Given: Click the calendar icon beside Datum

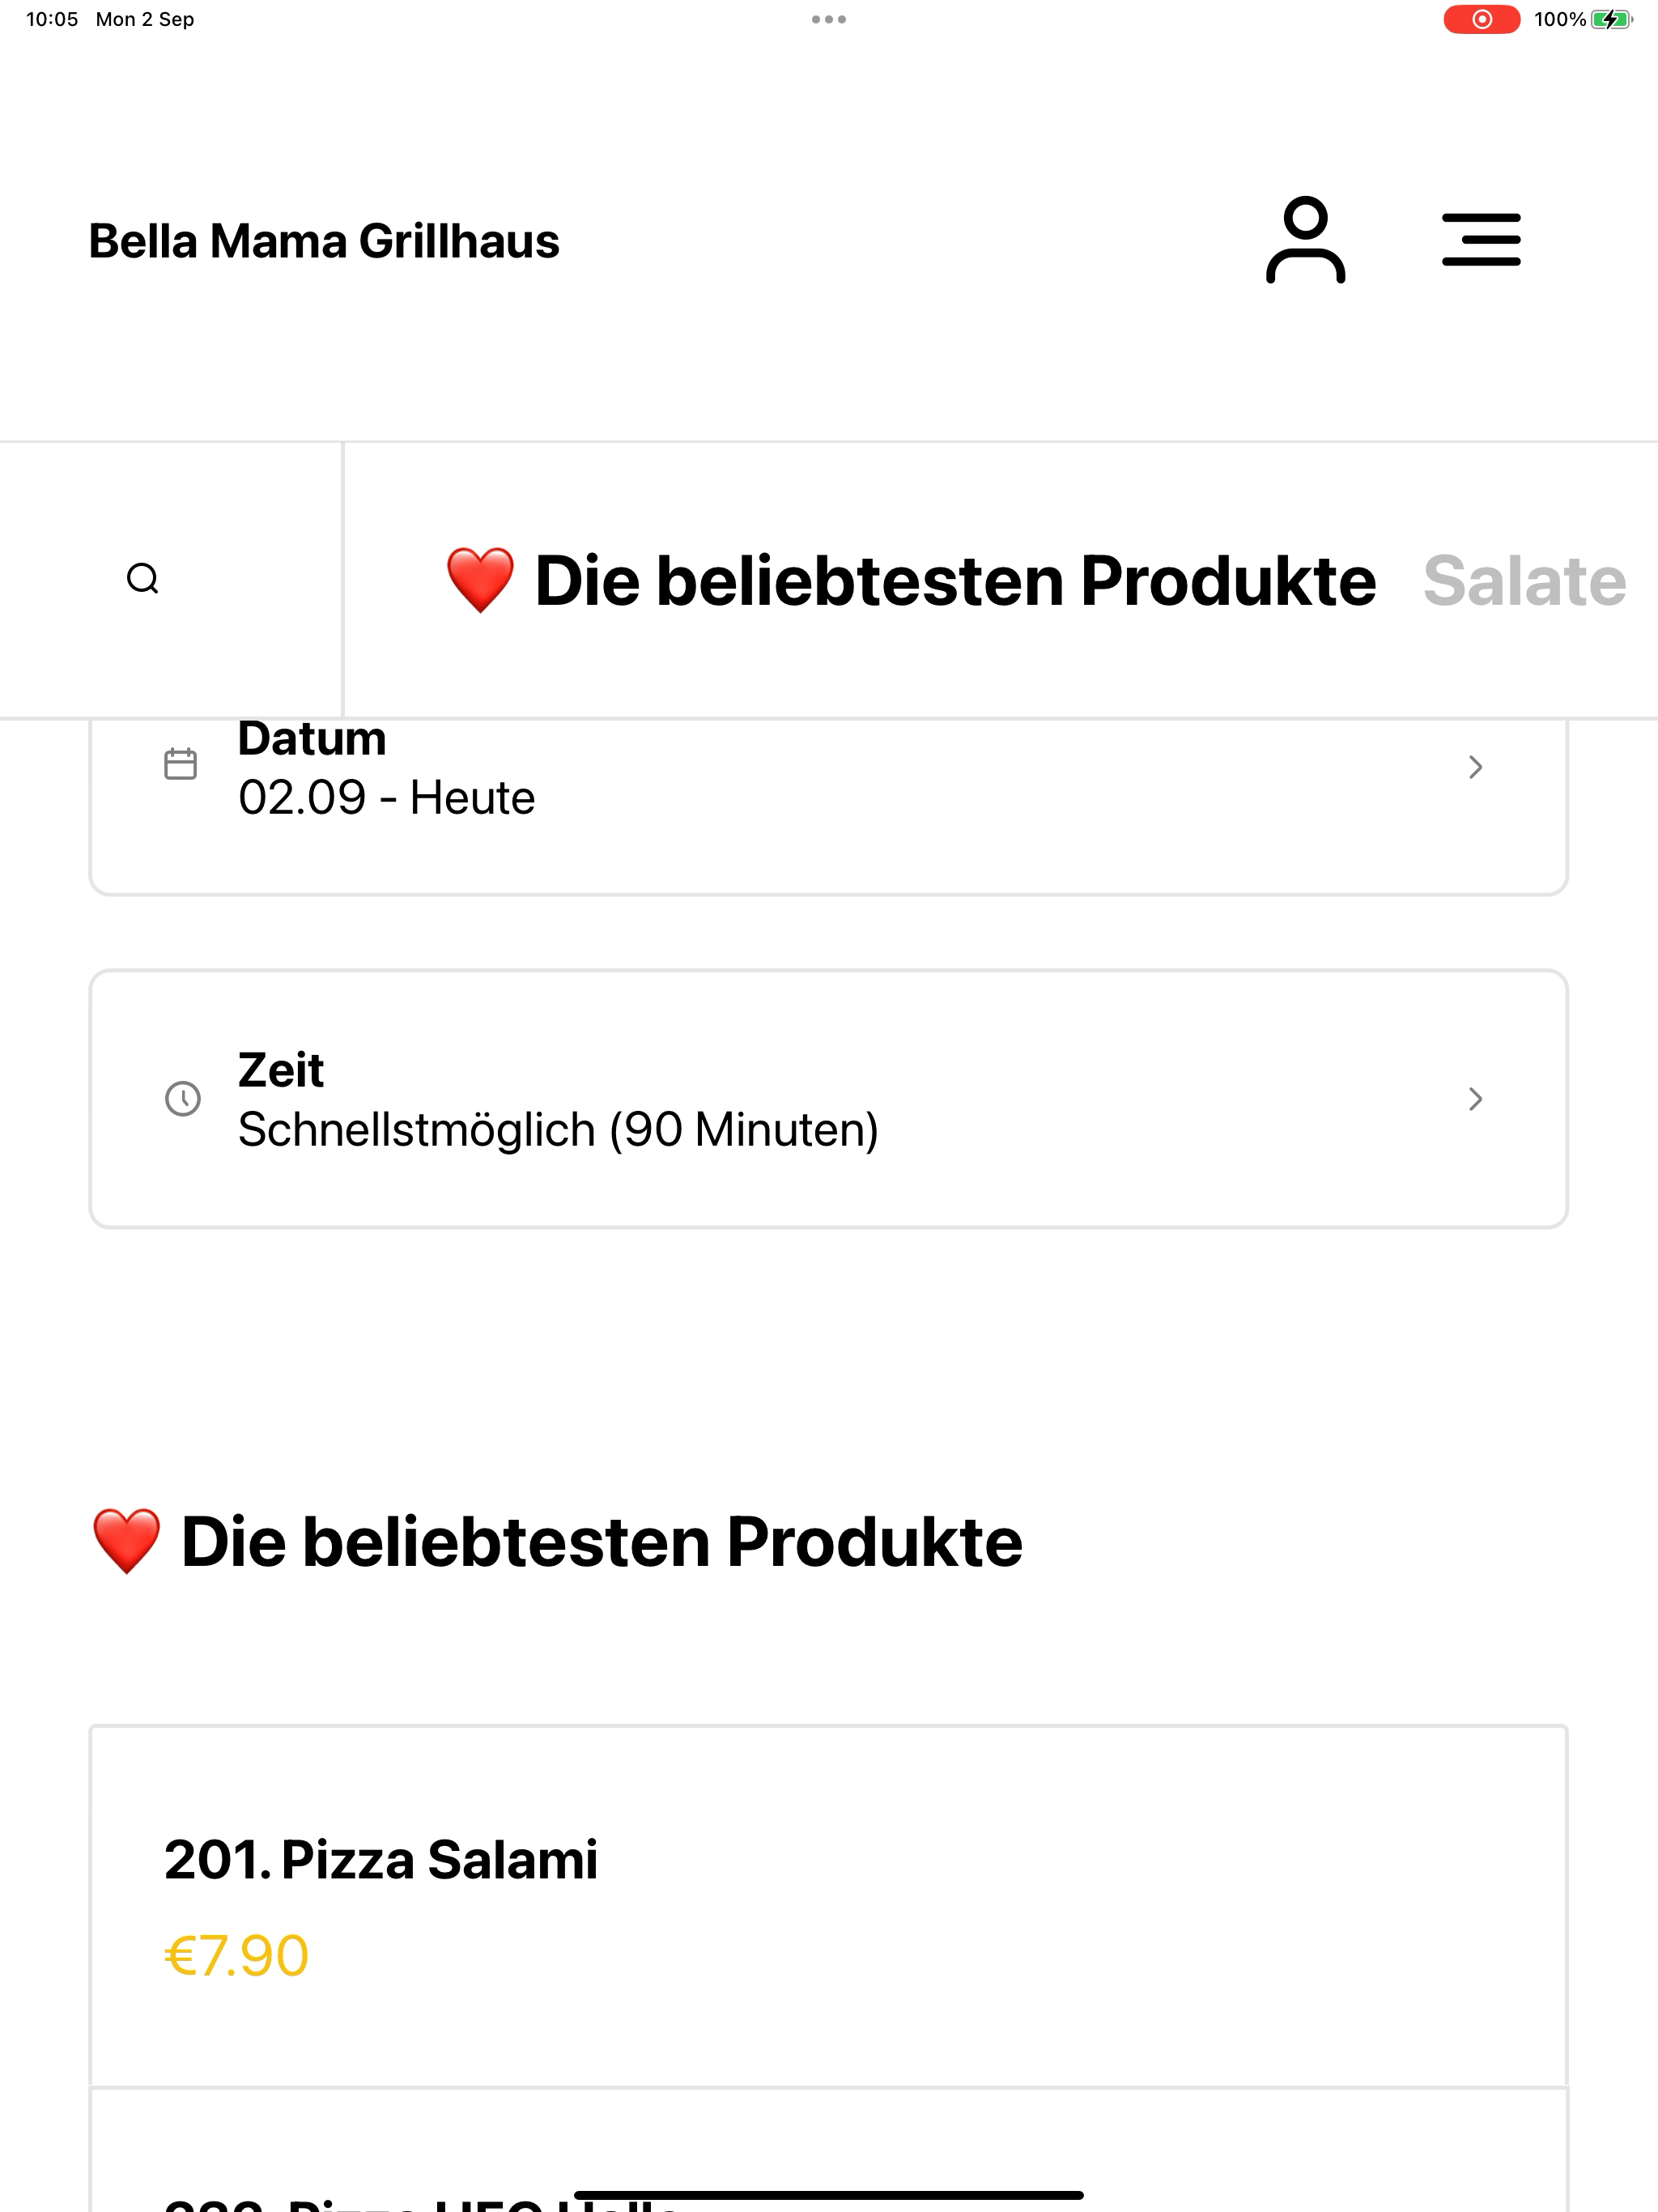Looking at the screenshot, I should pos(181,764).
